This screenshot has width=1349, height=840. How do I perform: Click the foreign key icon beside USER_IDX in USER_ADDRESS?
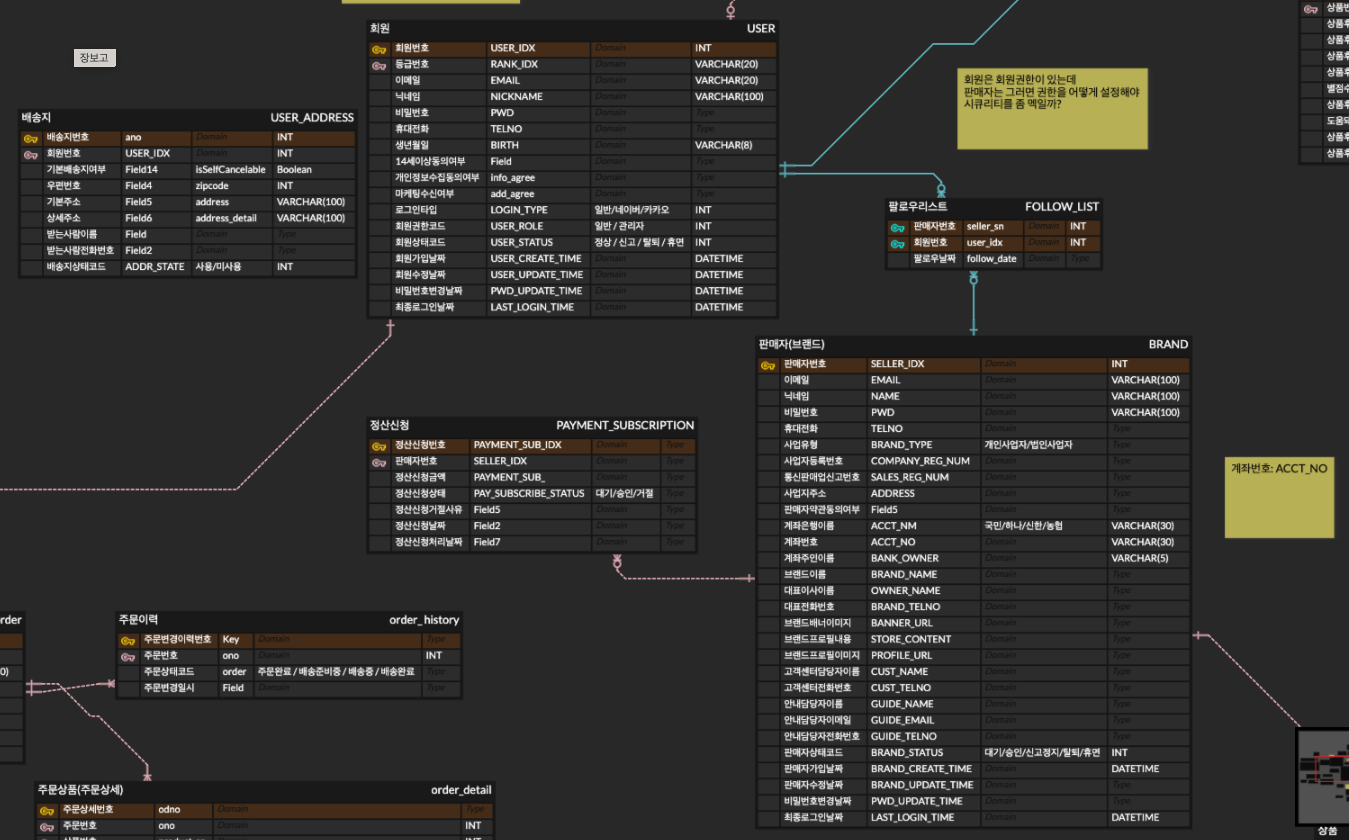tap(31, 154)
